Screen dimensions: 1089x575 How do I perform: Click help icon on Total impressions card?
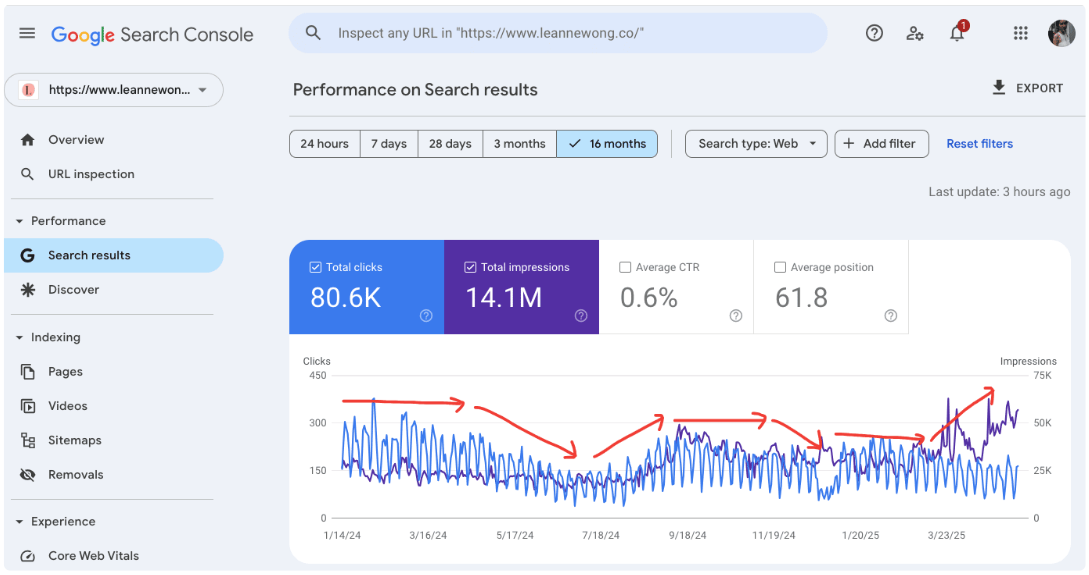pos(581,316)
